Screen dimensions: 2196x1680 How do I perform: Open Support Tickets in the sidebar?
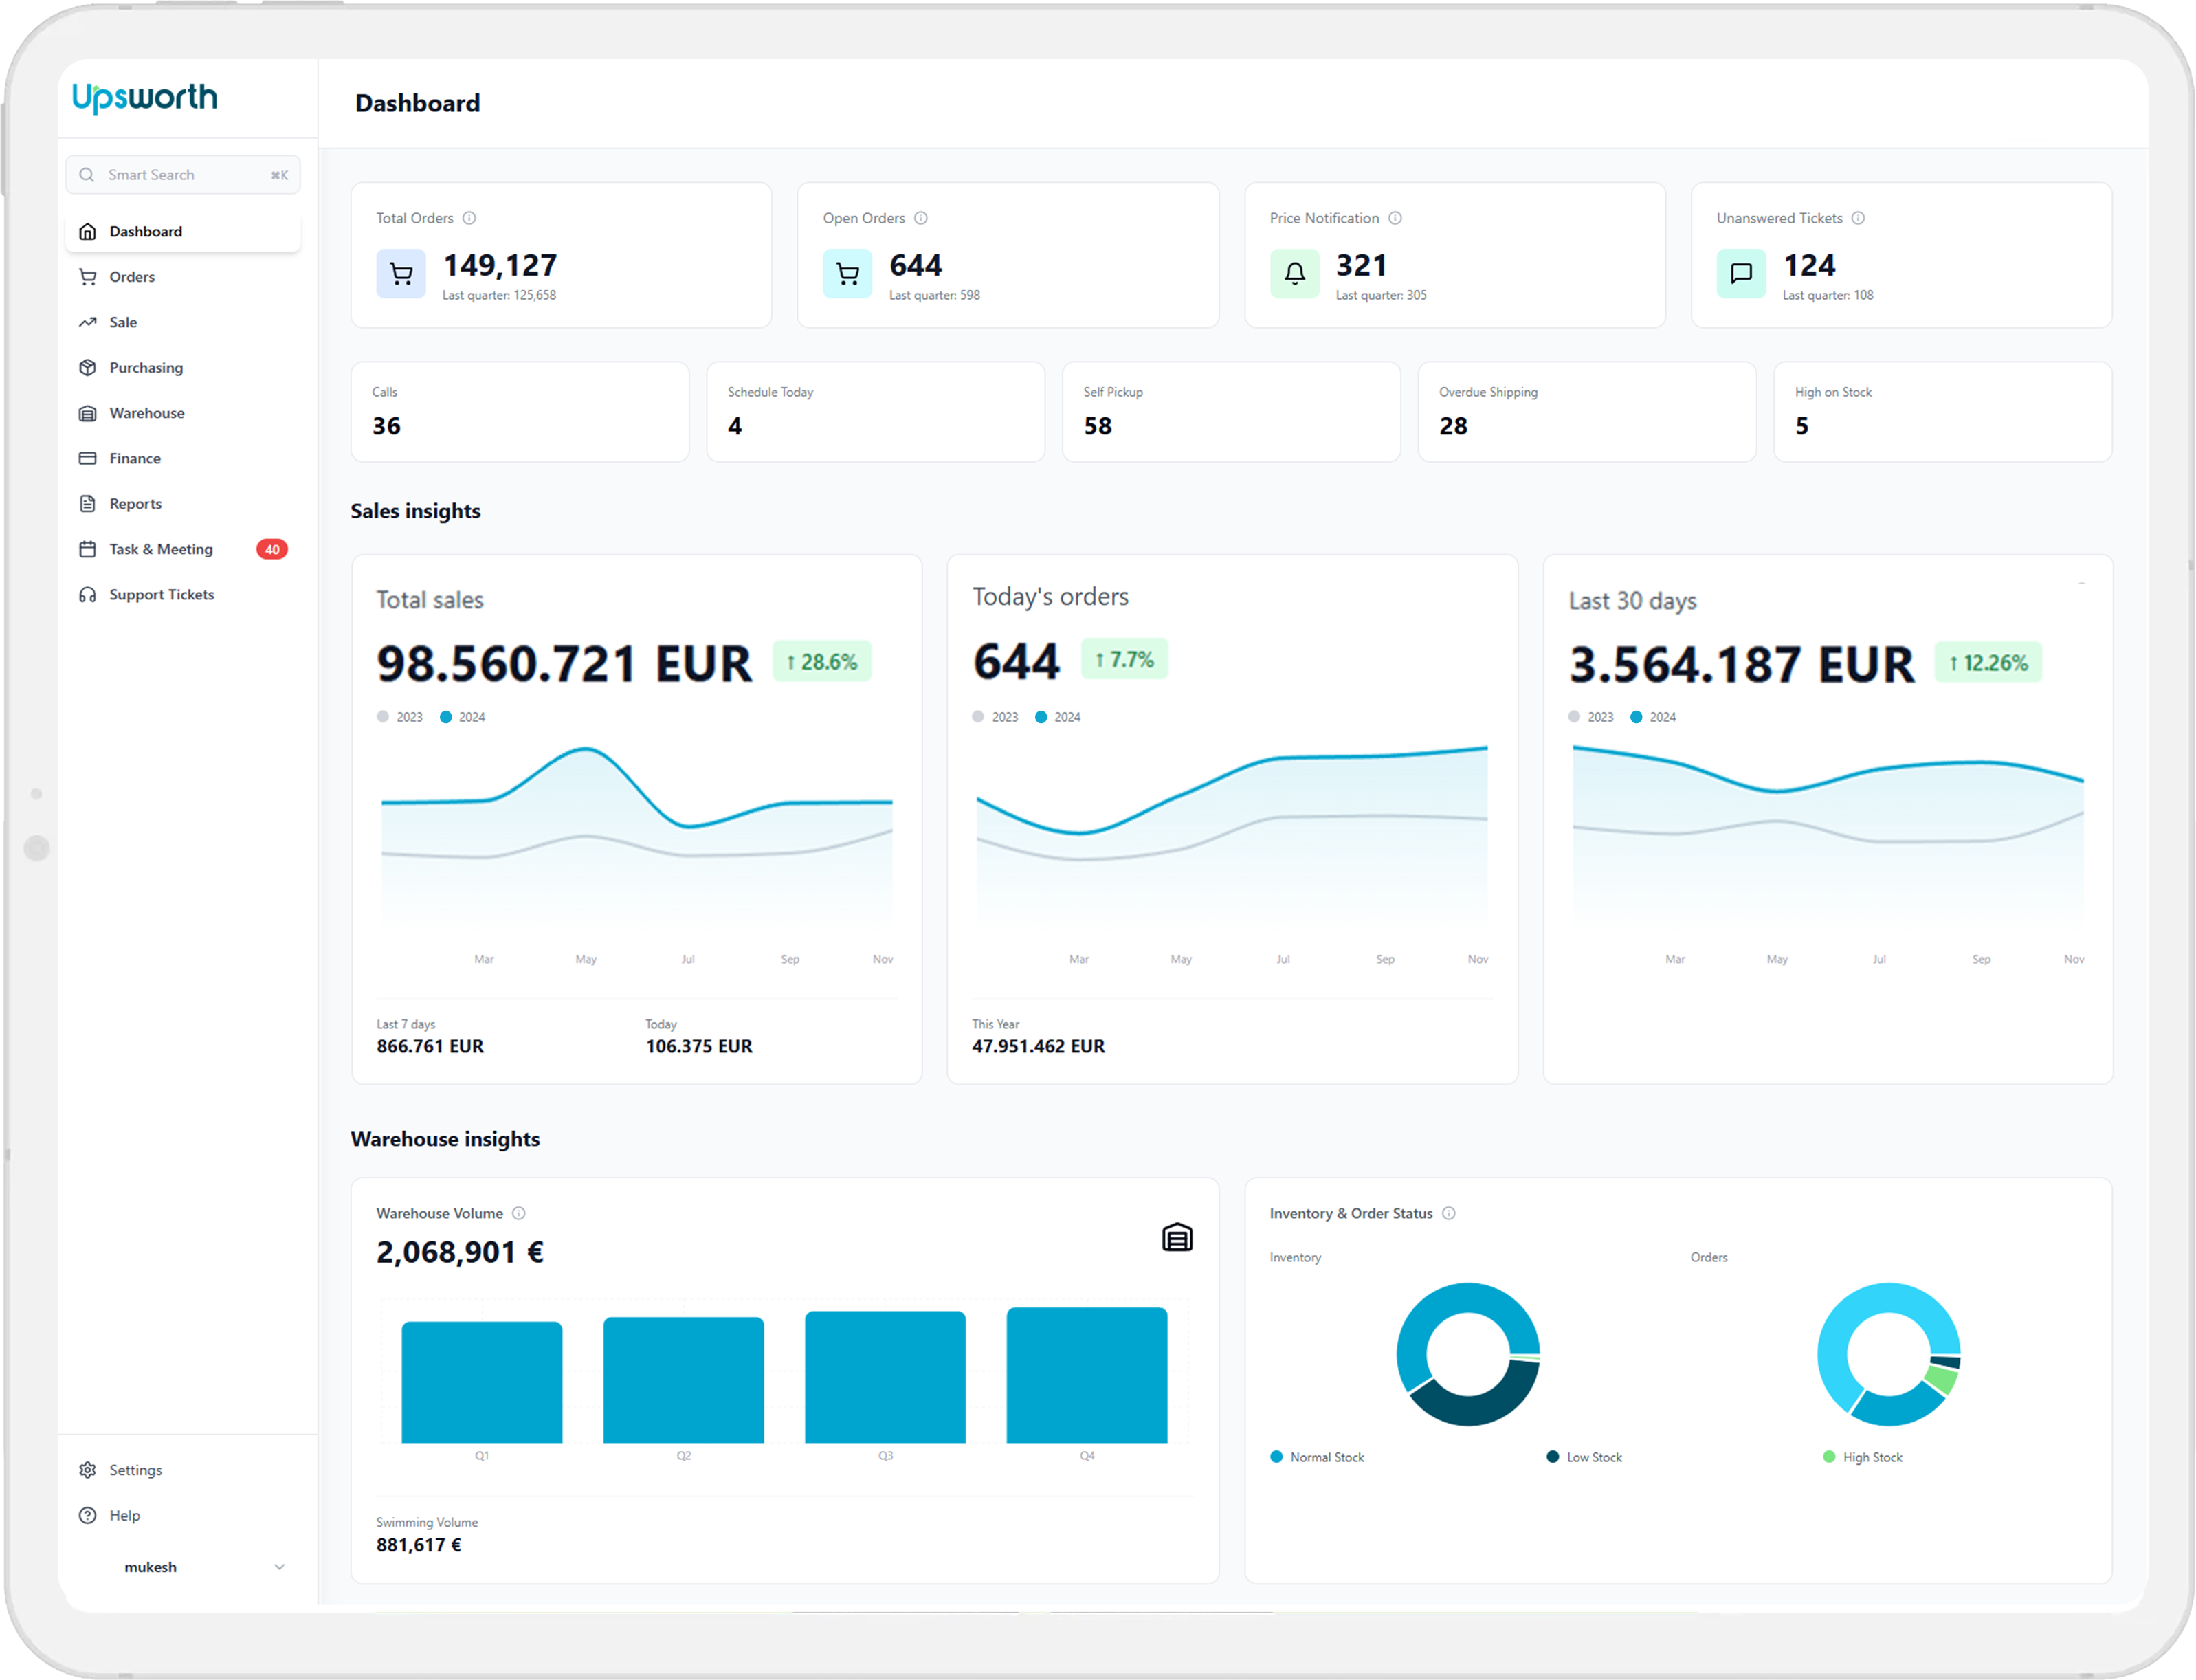161,595
